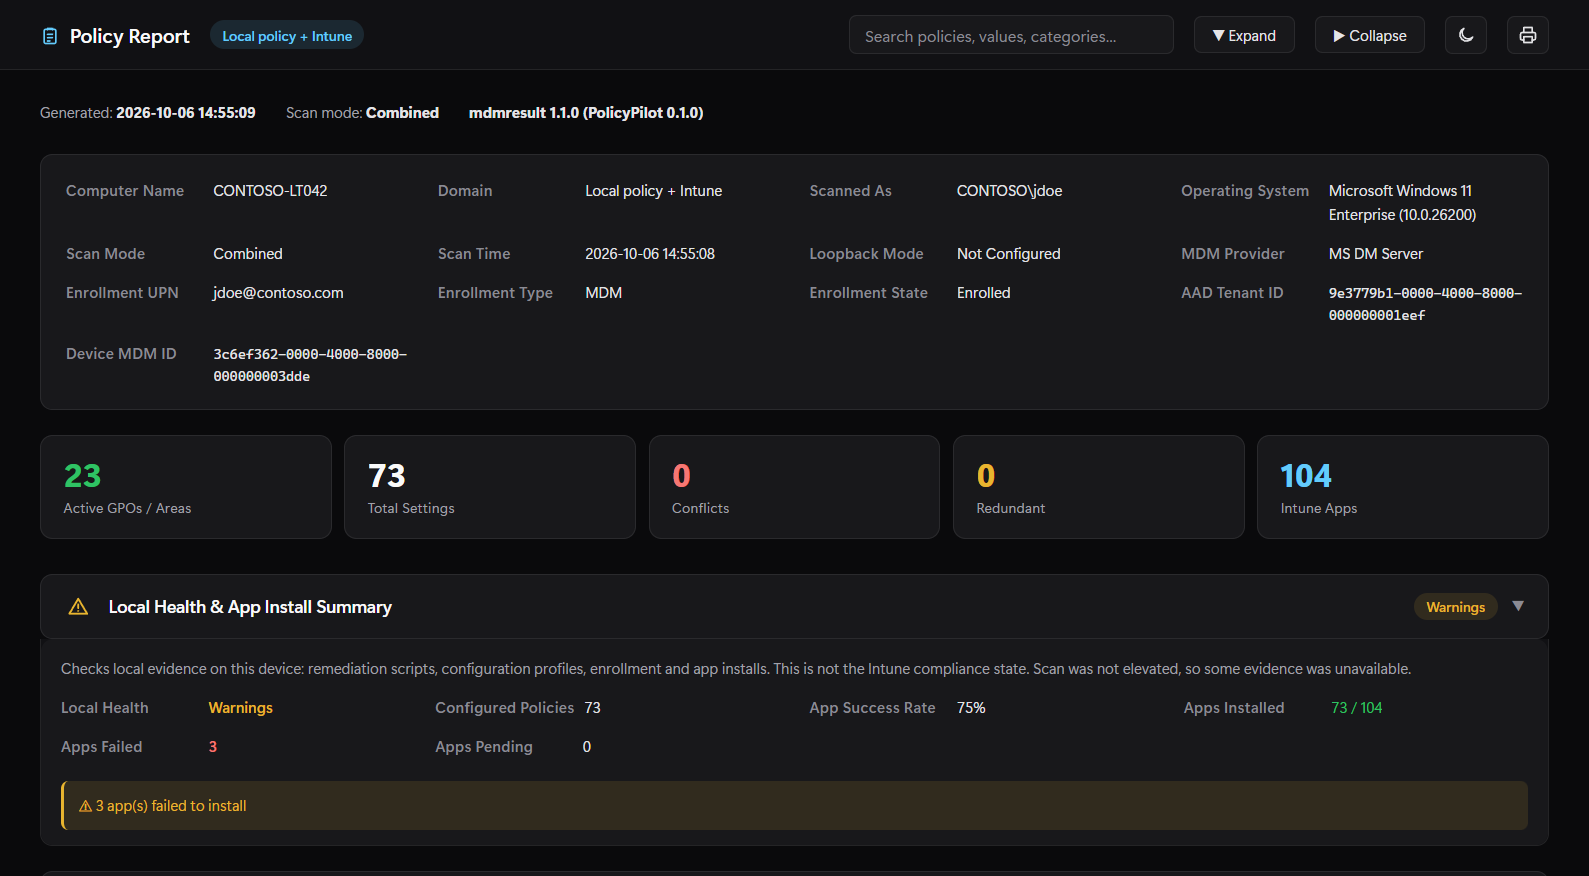Click the Collapse all button
The height and width of the screenshot is (876, 1589).
1370,35
